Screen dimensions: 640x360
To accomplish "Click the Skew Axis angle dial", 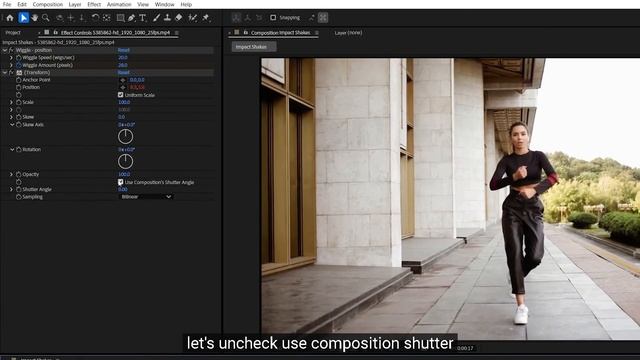I will point(125,137).
